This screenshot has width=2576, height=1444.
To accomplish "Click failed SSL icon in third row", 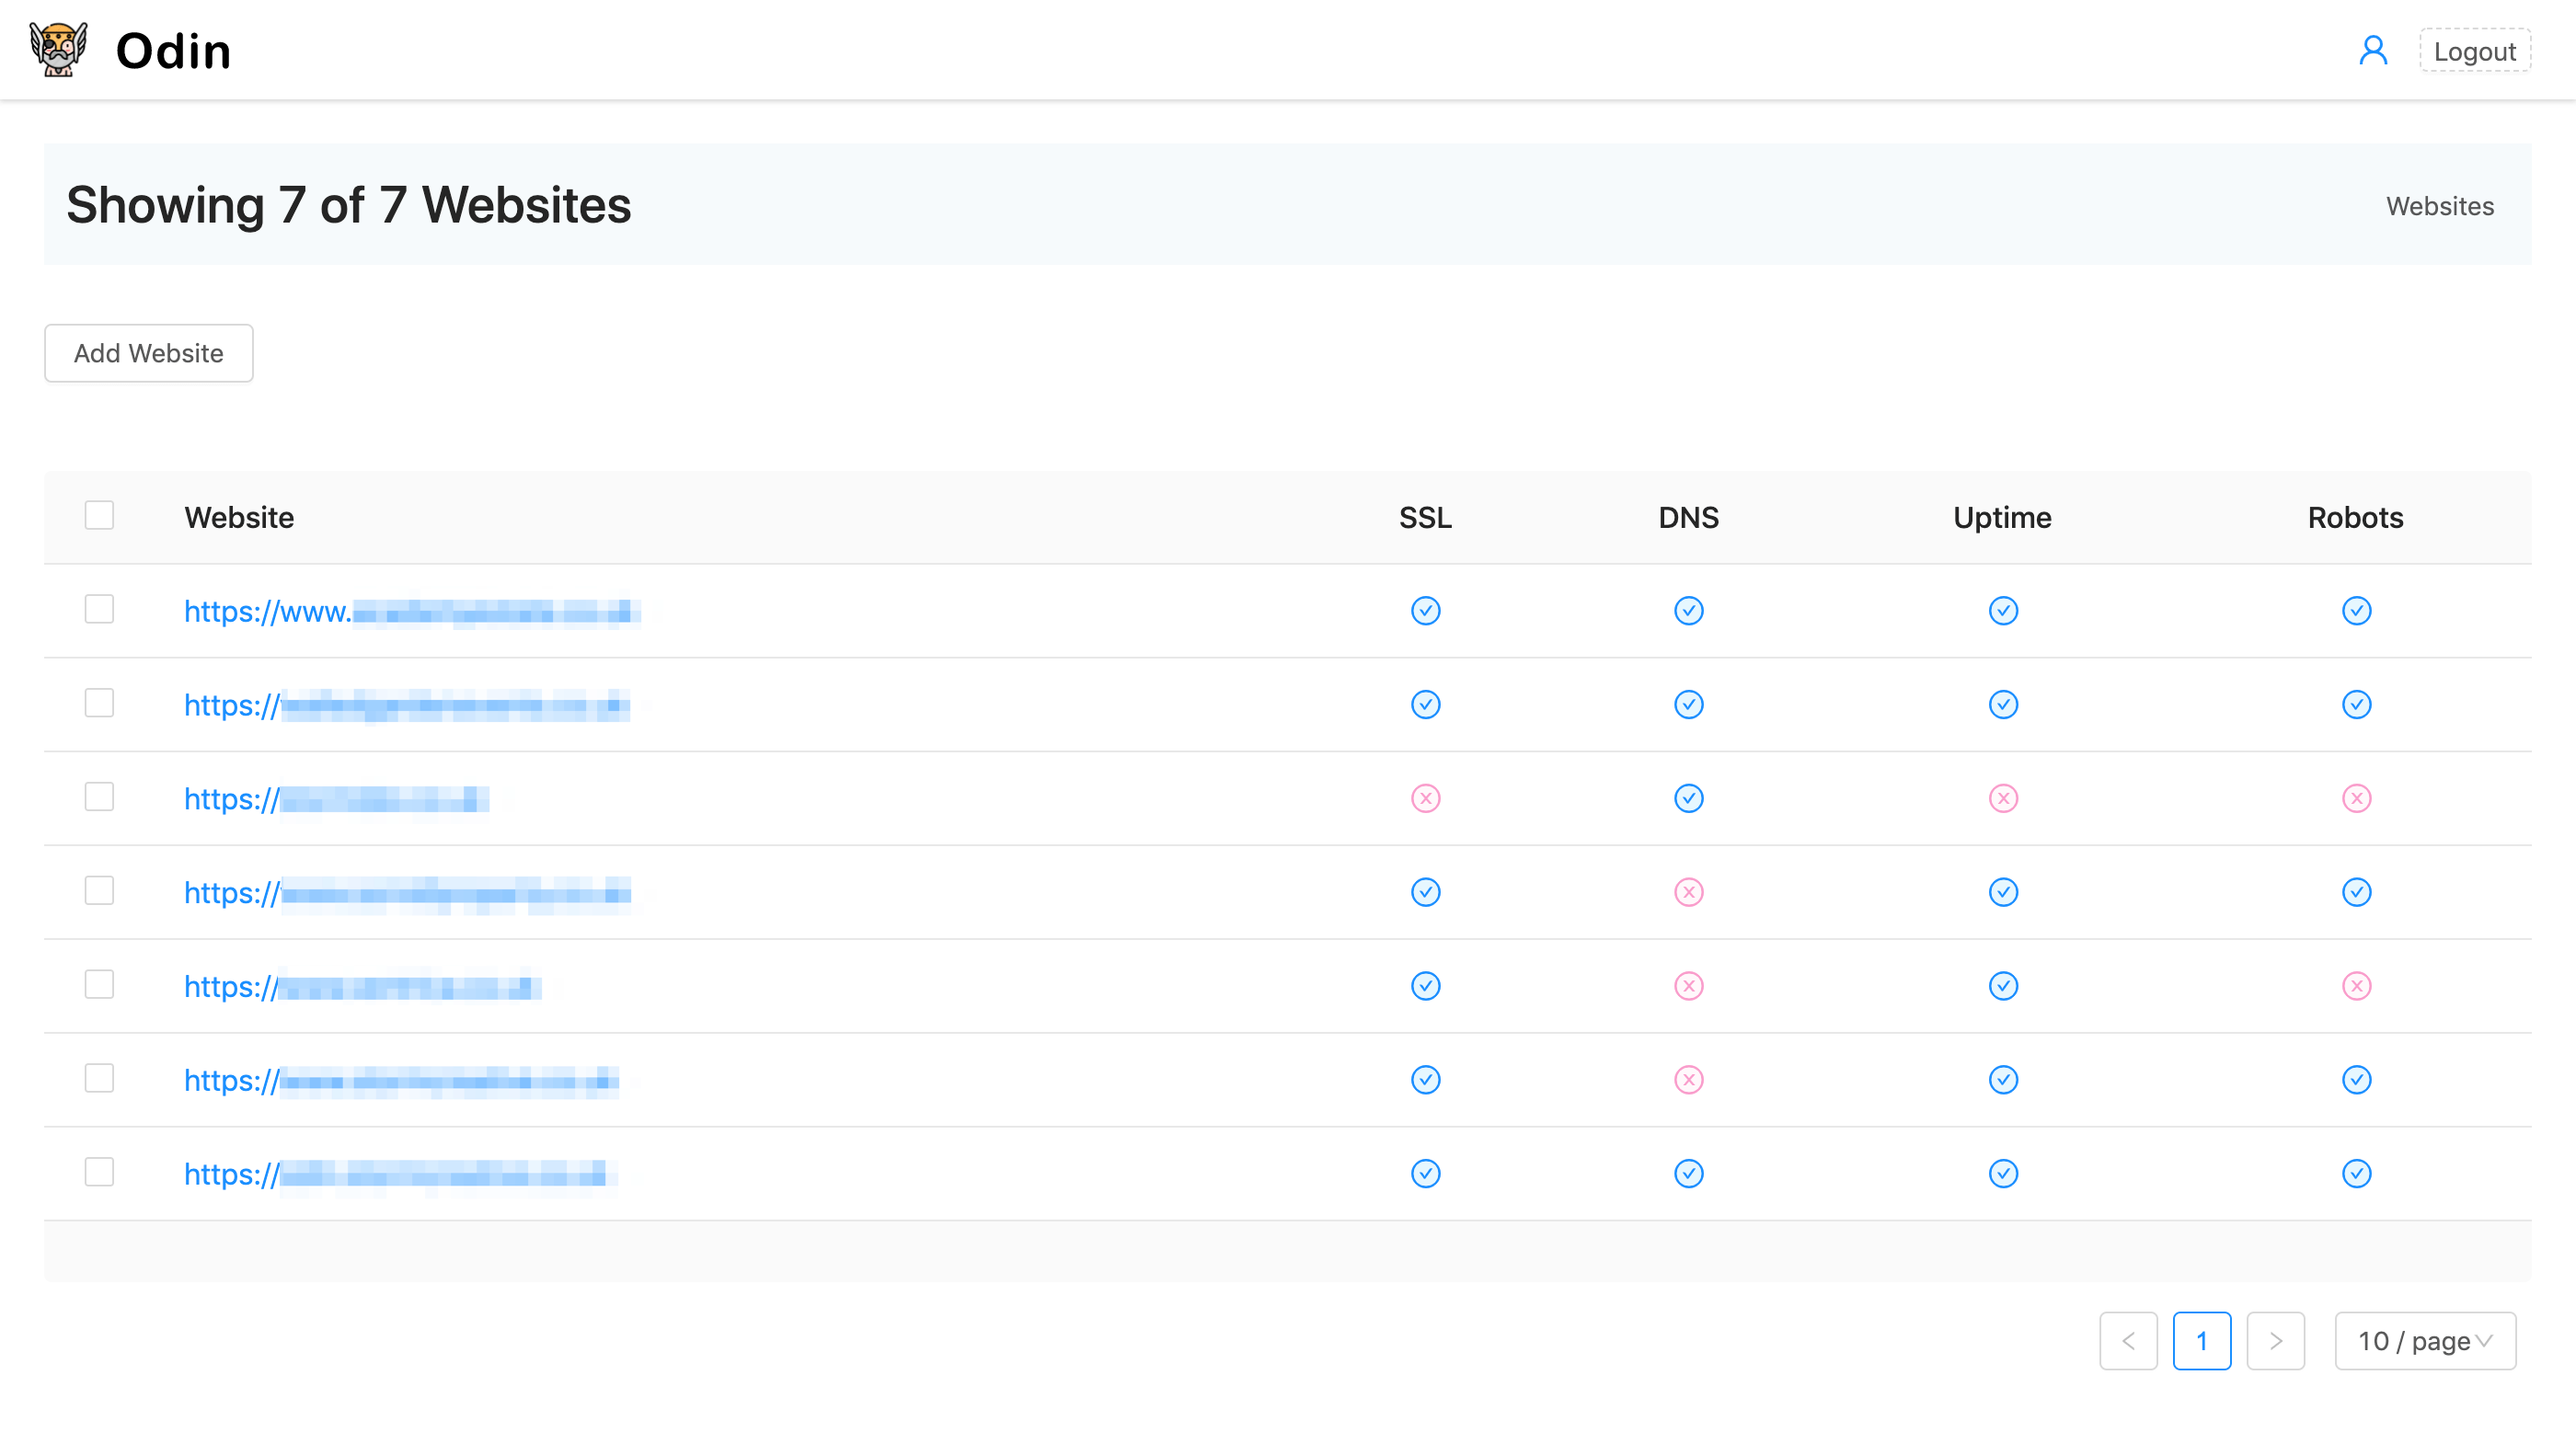I will click(1425, 798).
